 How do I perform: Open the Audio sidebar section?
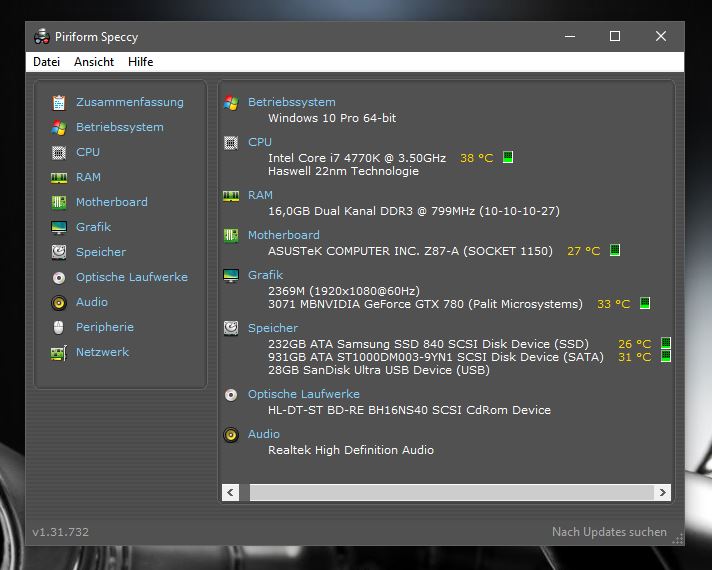click(x=92, y=302)
